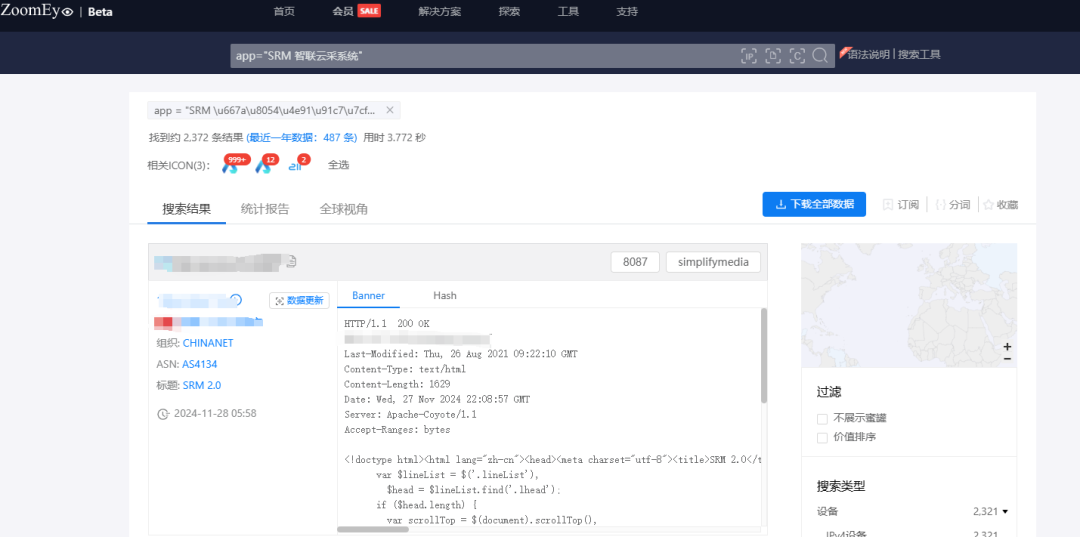Open the 搜索工具 link

pos(919,54)
